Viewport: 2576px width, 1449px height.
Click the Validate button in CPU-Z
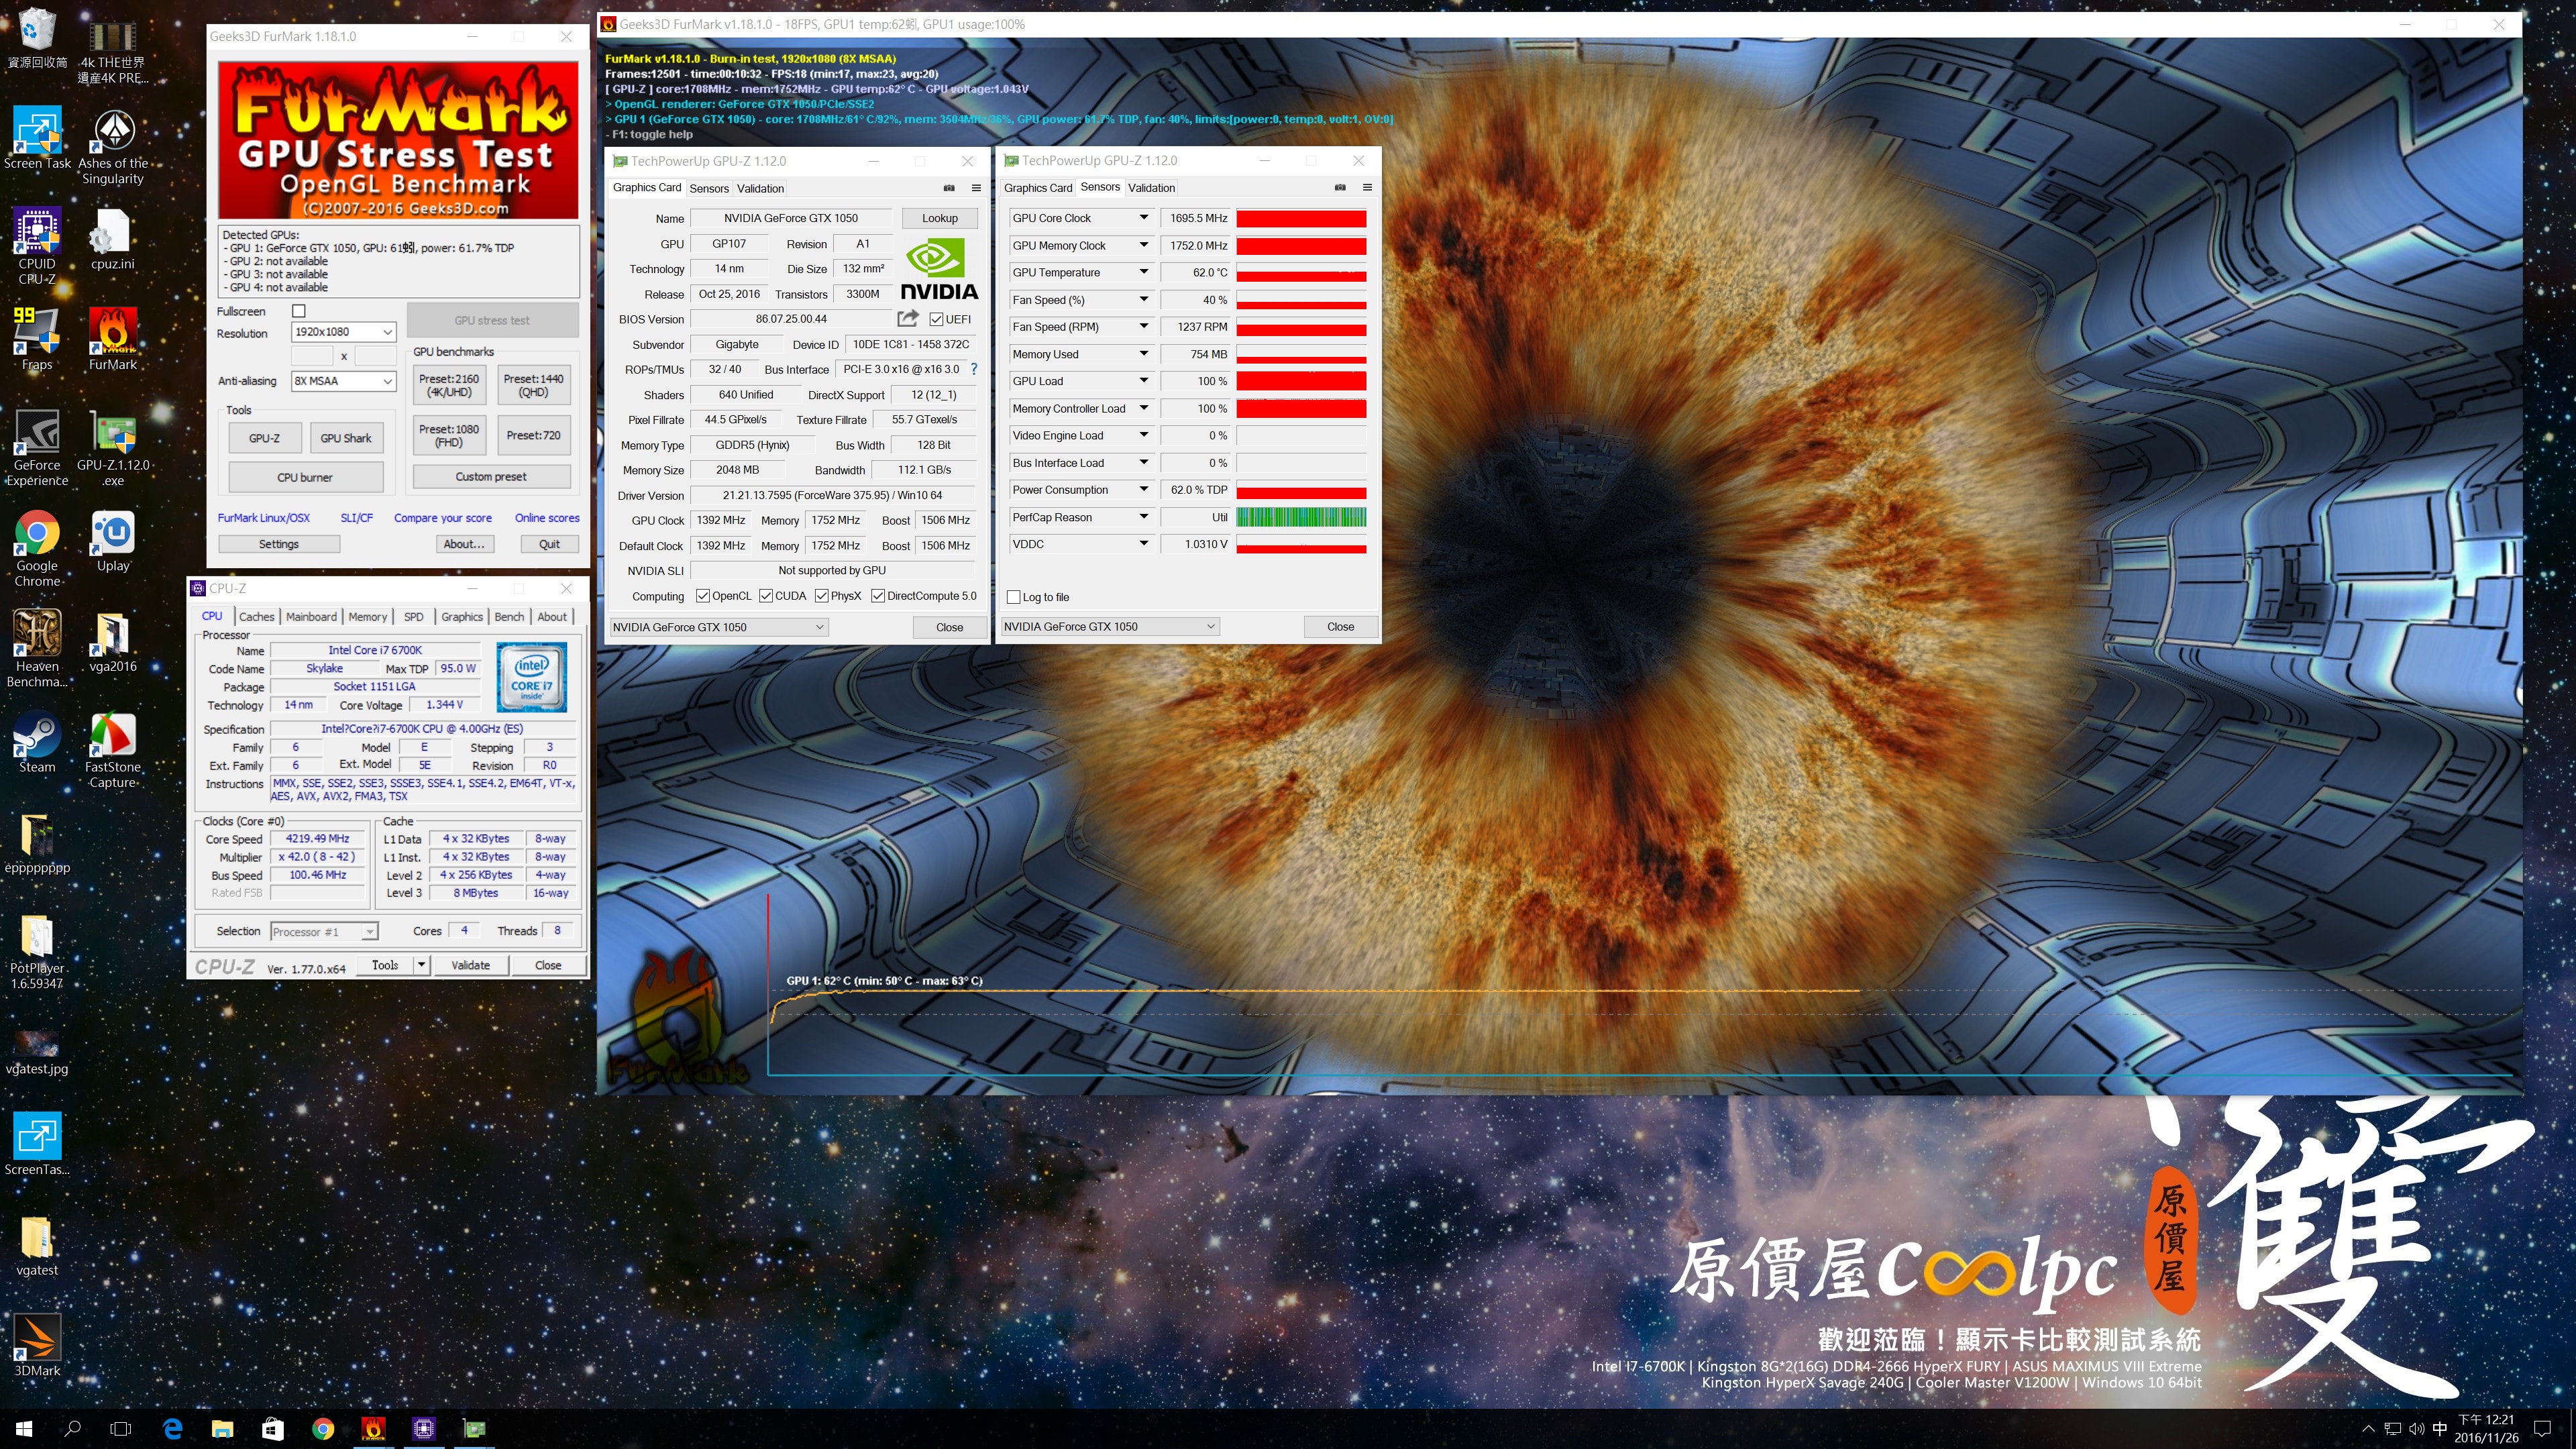tap(470, 965)
